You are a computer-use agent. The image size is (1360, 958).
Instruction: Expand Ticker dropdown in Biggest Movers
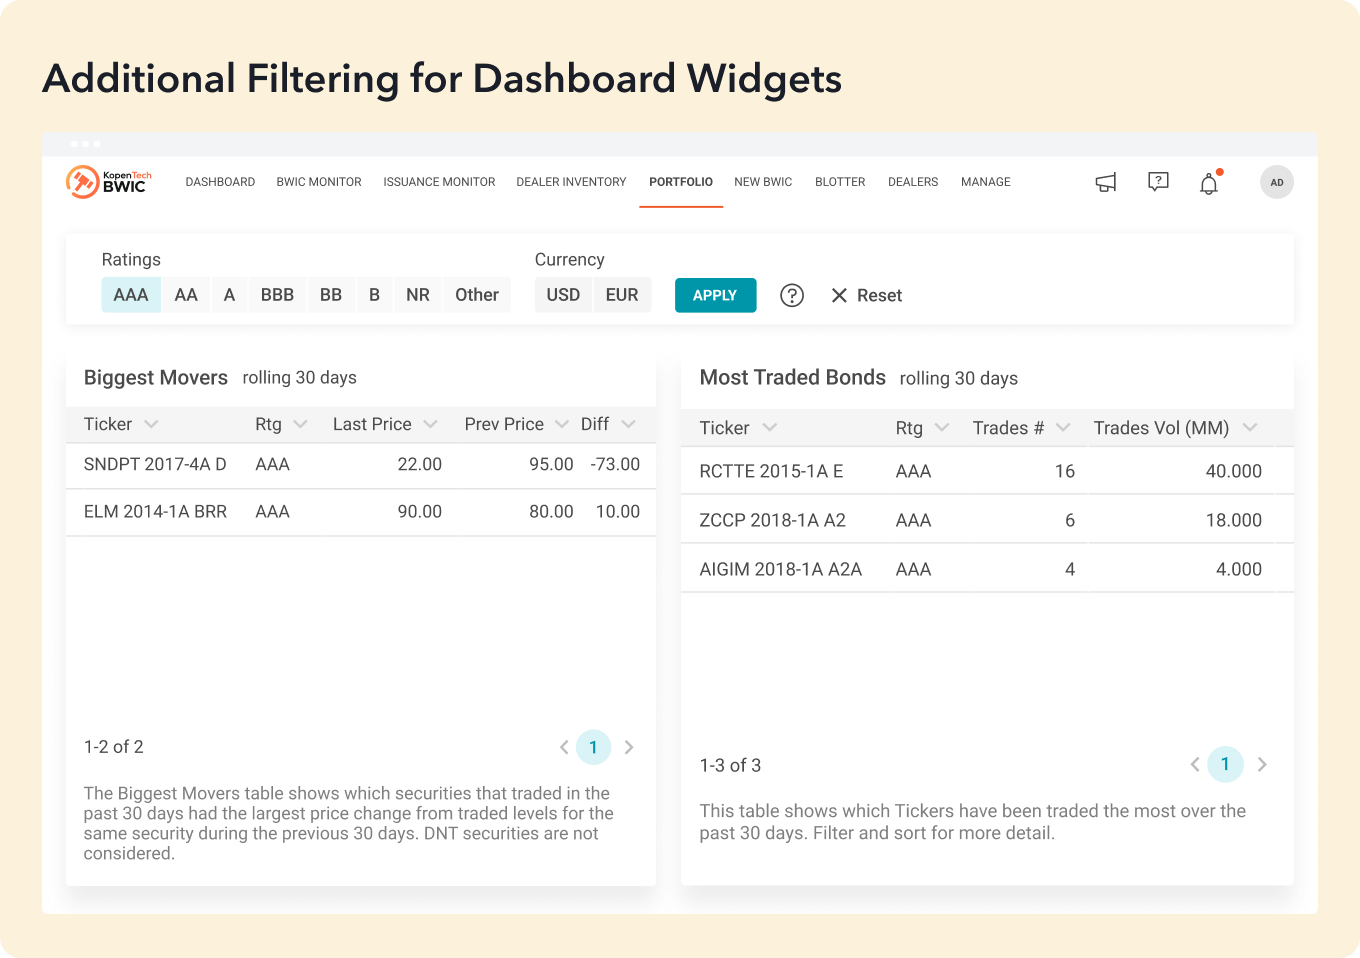(x=151, y=424)
